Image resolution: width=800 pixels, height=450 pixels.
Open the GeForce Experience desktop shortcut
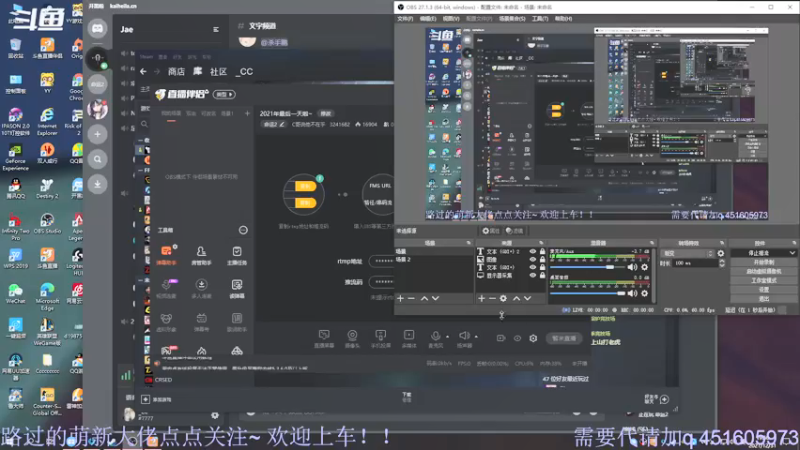click(x=15, y=157)
